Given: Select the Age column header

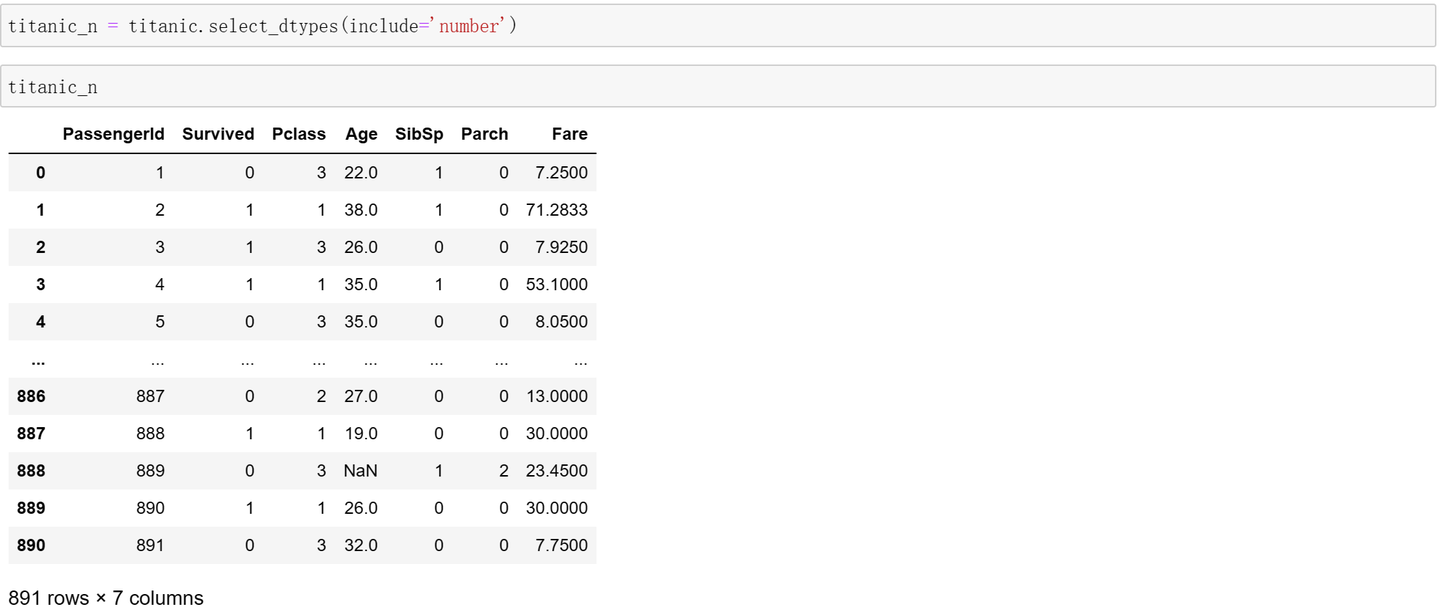Looking at the screenshot, I should [361, 134].
